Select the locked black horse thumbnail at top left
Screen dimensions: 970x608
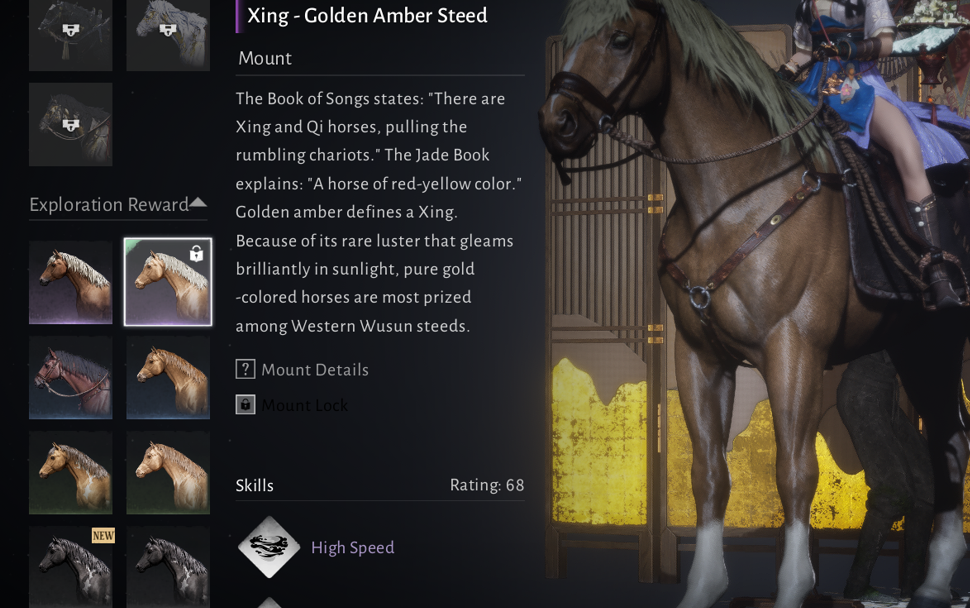click(71, 35)
